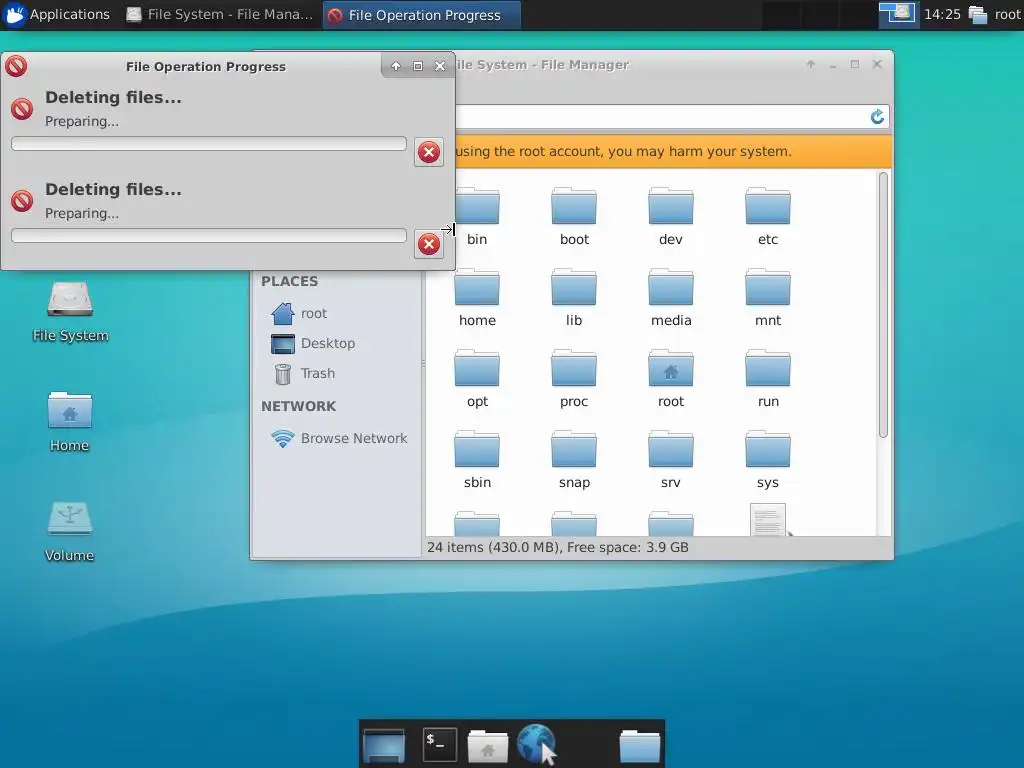The height and width of the screenshot is (768, 1024).
Task: Click the root account warning banner
Action: [x=673, y=152]
